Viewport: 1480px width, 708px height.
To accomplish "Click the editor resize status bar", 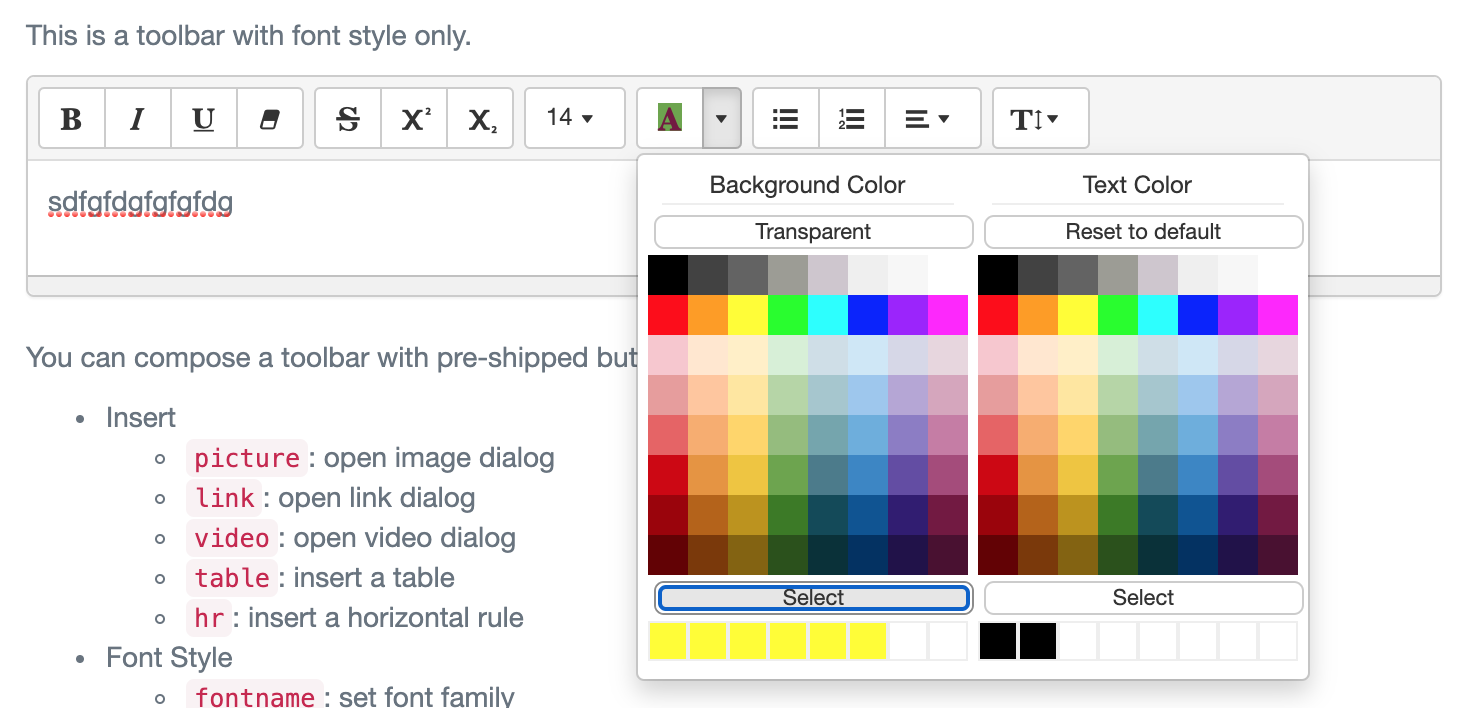I will click(332, 286).
